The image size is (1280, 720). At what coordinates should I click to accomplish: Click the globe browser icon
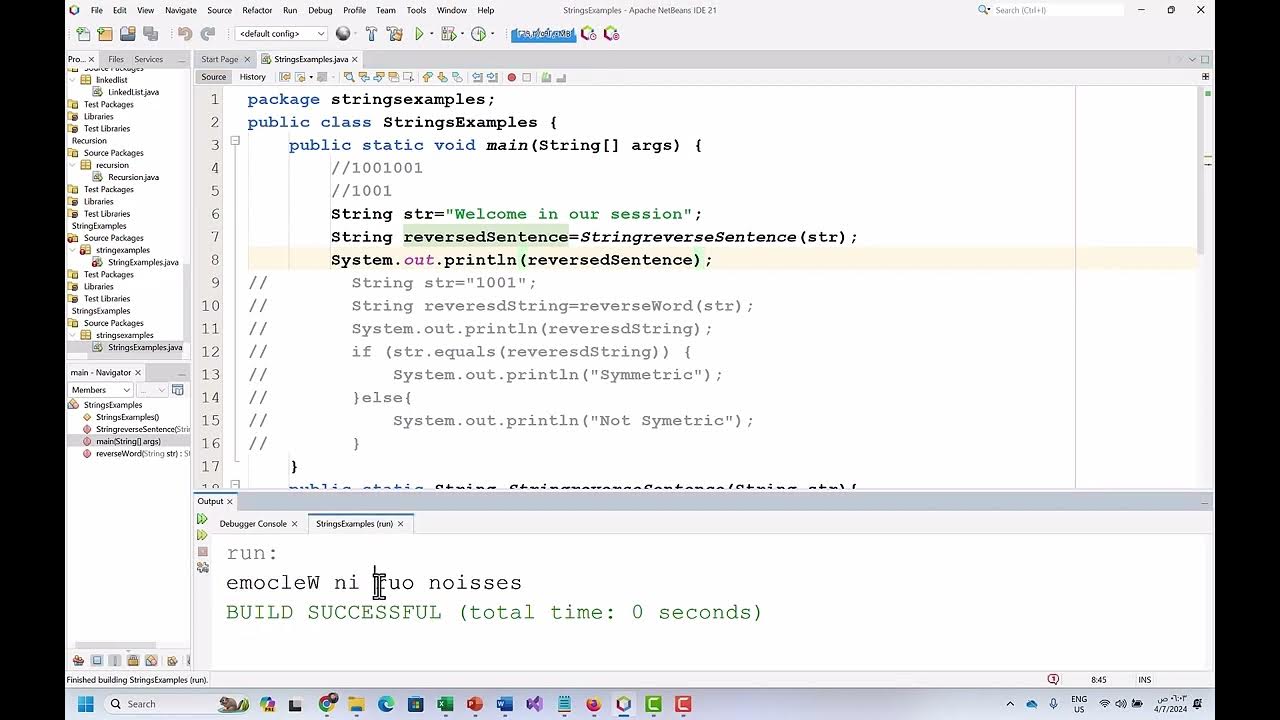[x=343, y=34]
